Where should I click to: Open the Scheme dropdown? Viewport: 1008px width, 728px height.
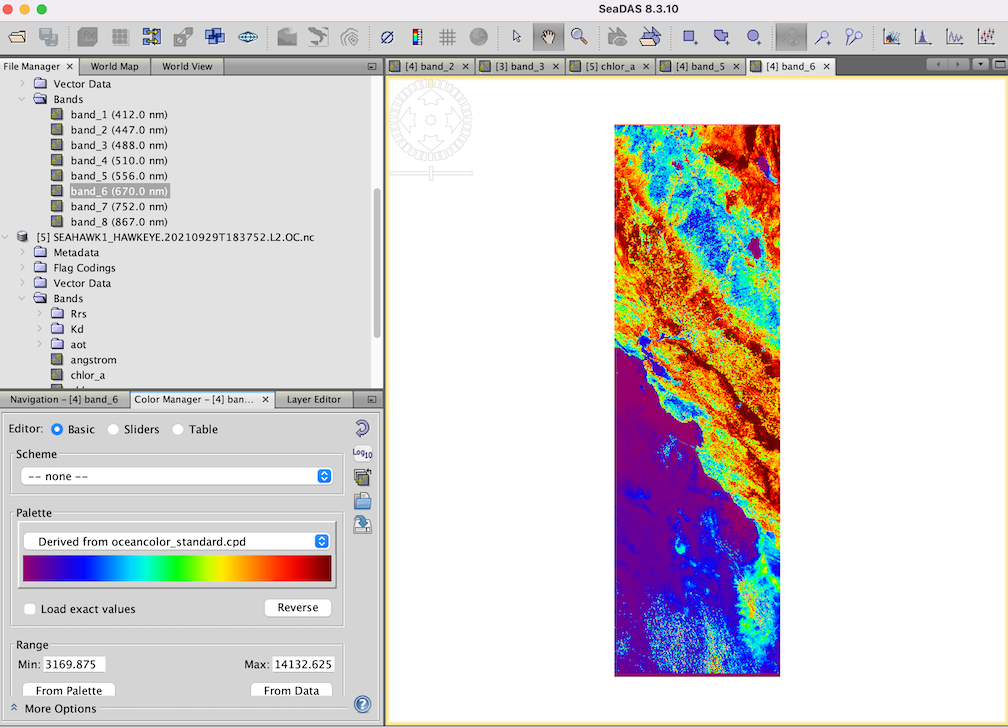point(177,476)
